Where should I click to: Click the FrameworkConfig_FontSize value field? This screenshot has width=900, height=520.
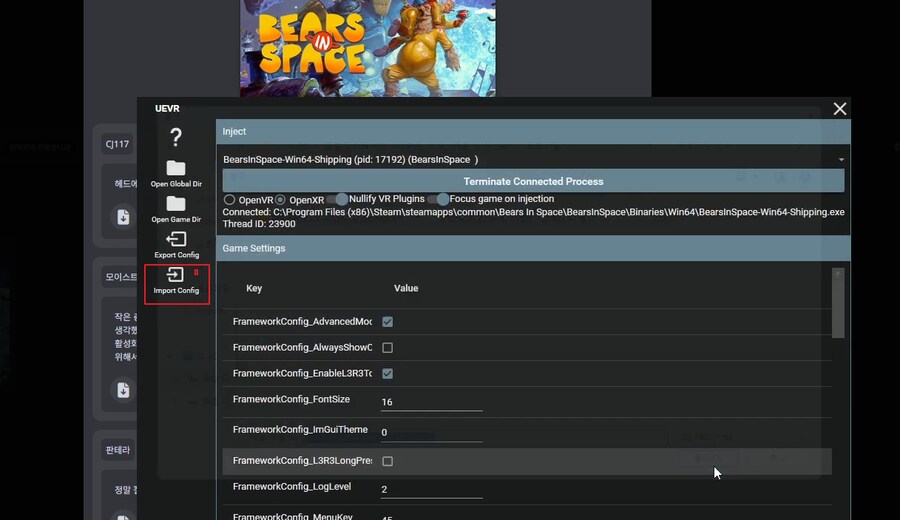coord(431,402)
